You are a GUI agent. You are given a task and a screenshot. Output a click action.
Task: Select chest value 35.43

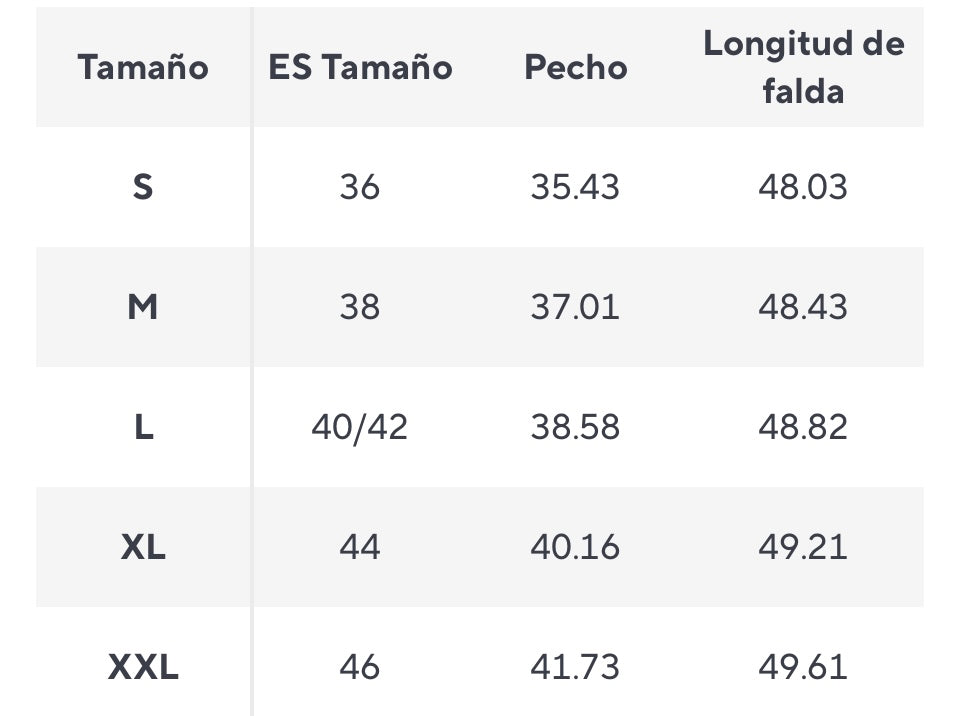575,187
